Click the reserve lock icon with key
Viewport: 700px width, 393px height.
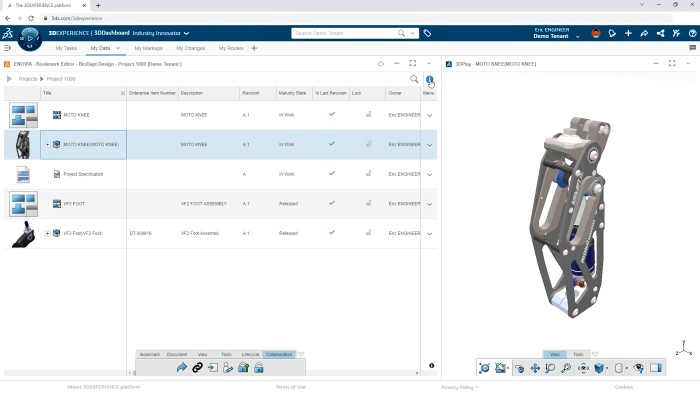click(243, 368)
